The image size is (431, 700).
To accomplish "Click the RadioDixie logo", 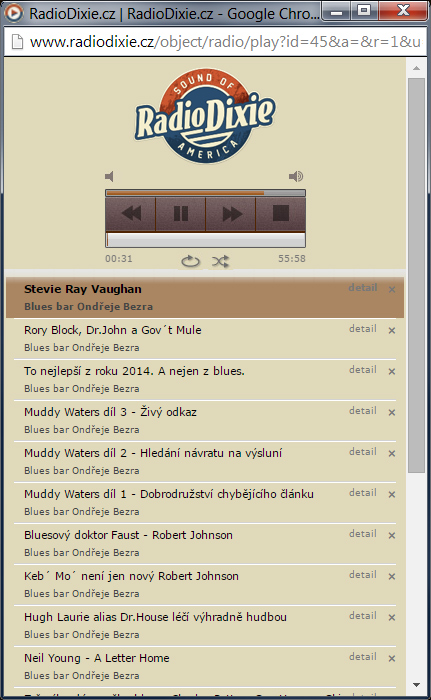I will coord(205,116).
